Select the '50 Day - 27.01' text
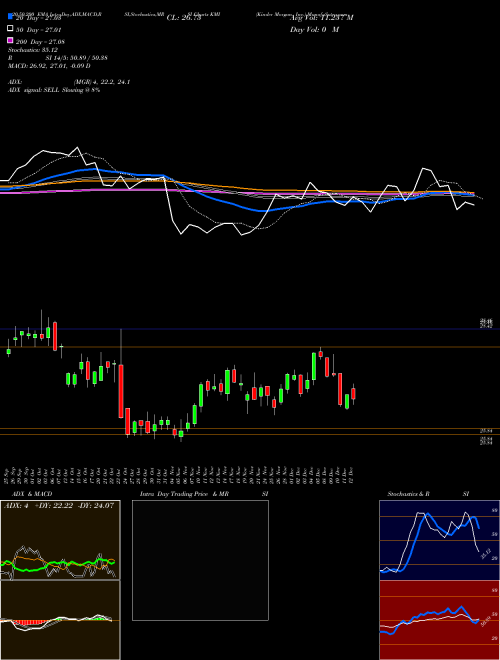The image size is (500, 660). point(39,30)
